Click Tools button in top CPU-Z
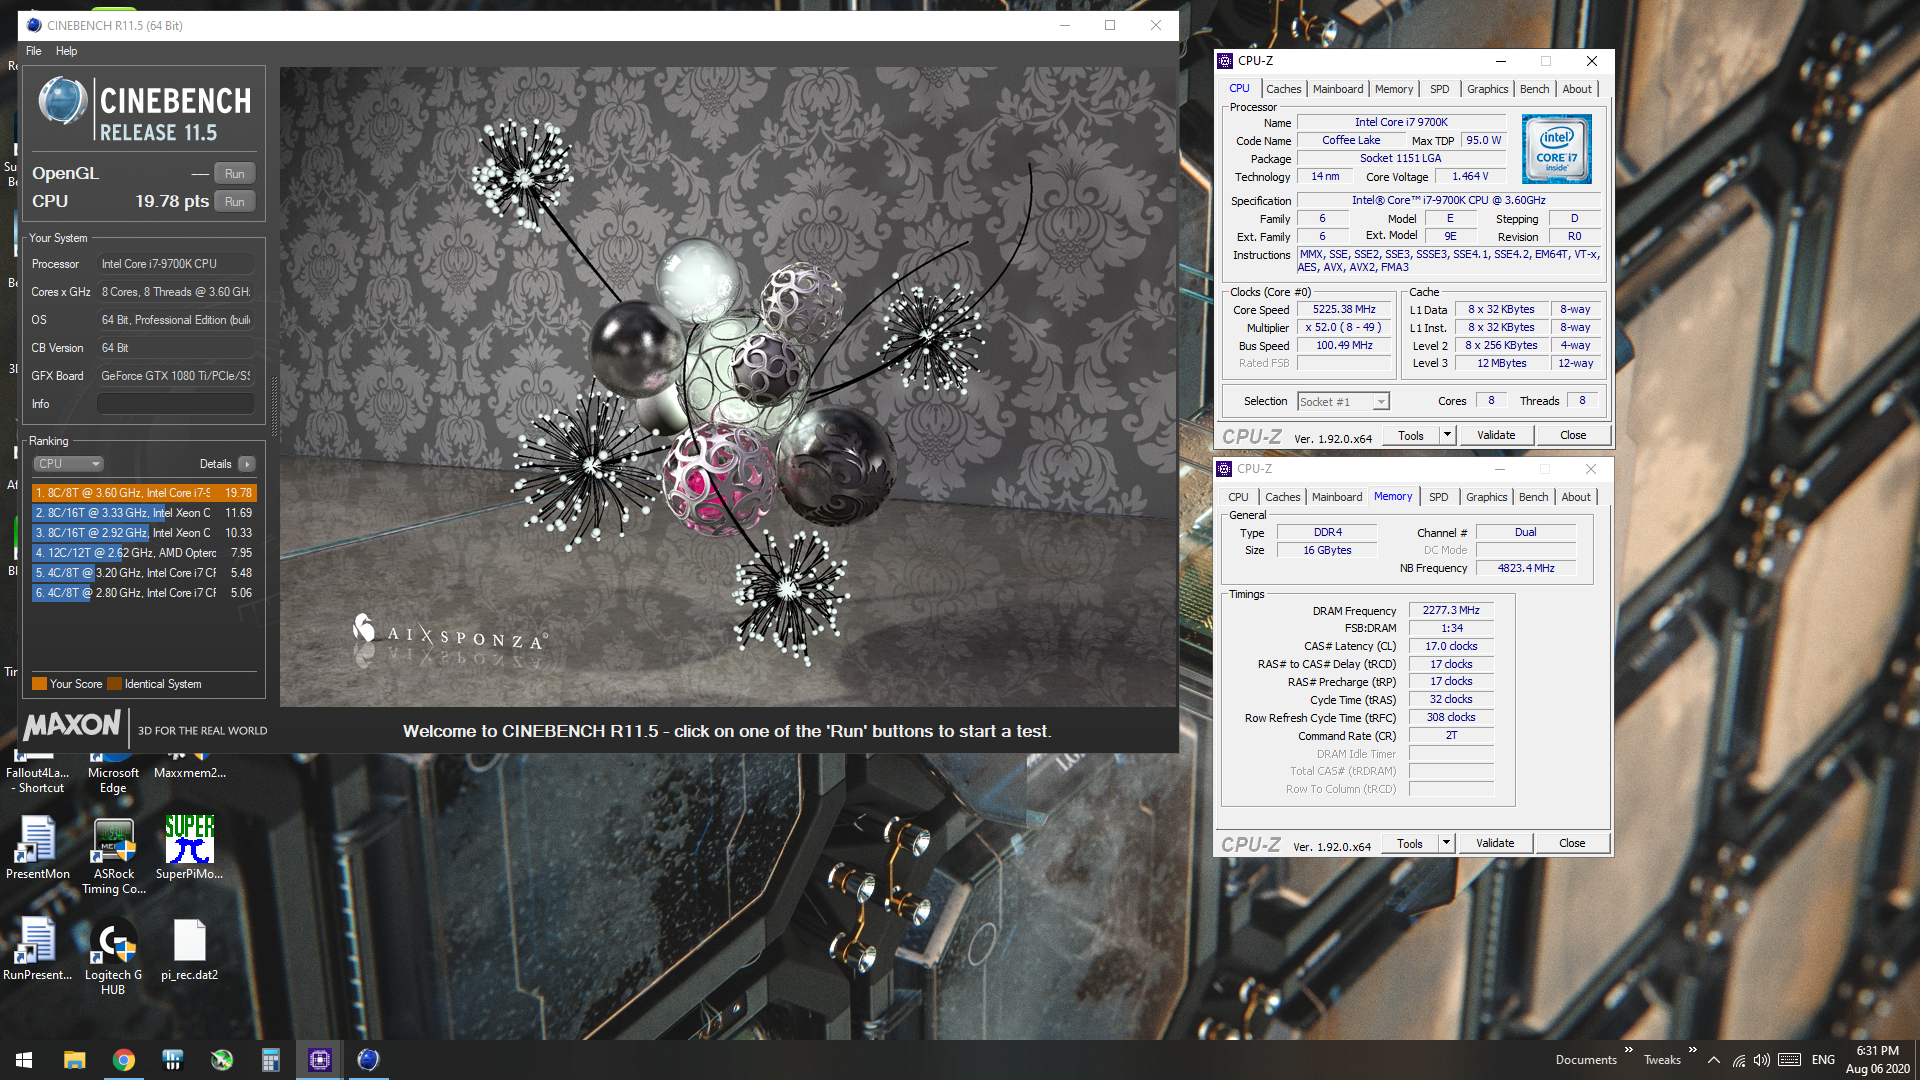Image resolution: width=1920 pixels, height=1080 pixels. point(1411,435)
